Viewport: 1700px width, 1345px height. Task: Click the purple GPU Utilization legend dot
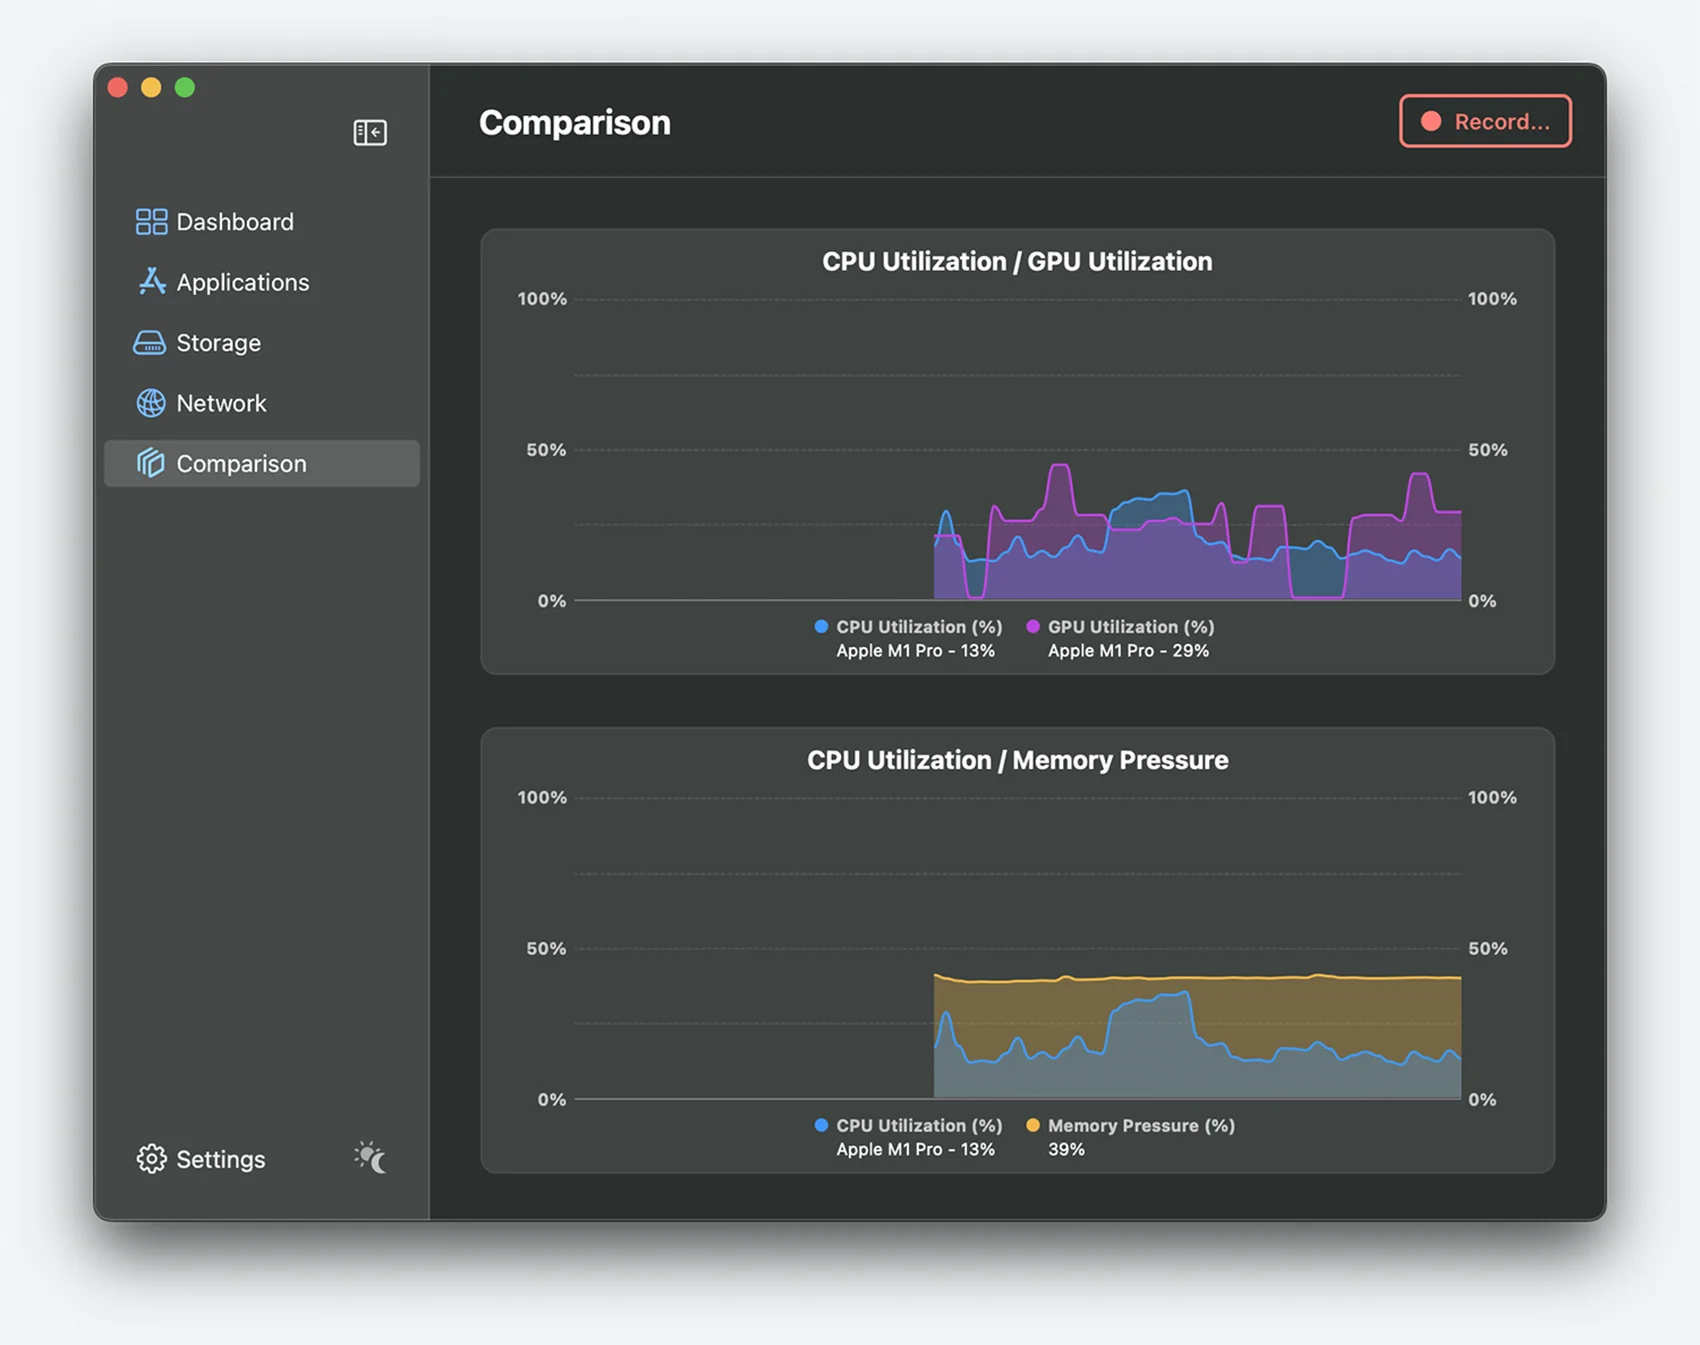coord(1033,627)
